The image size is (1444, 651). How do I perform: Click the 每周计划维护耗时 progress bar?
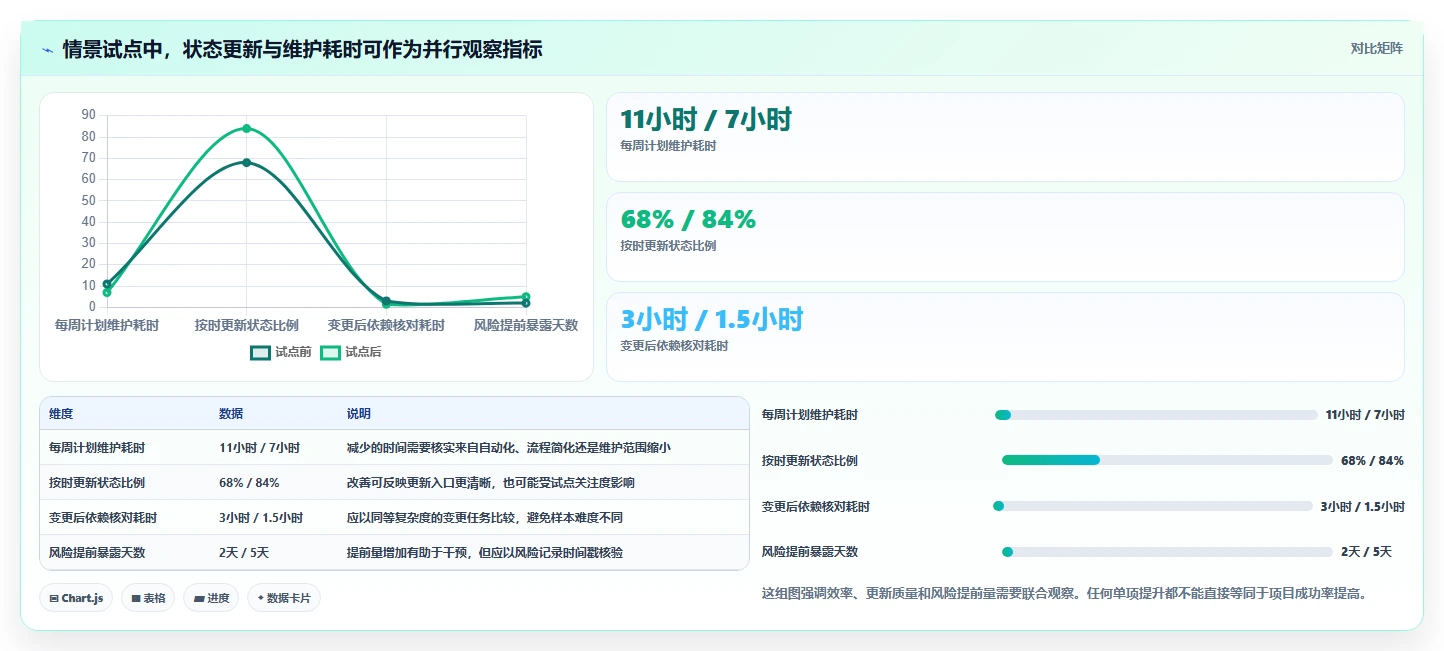[1156, 415]
